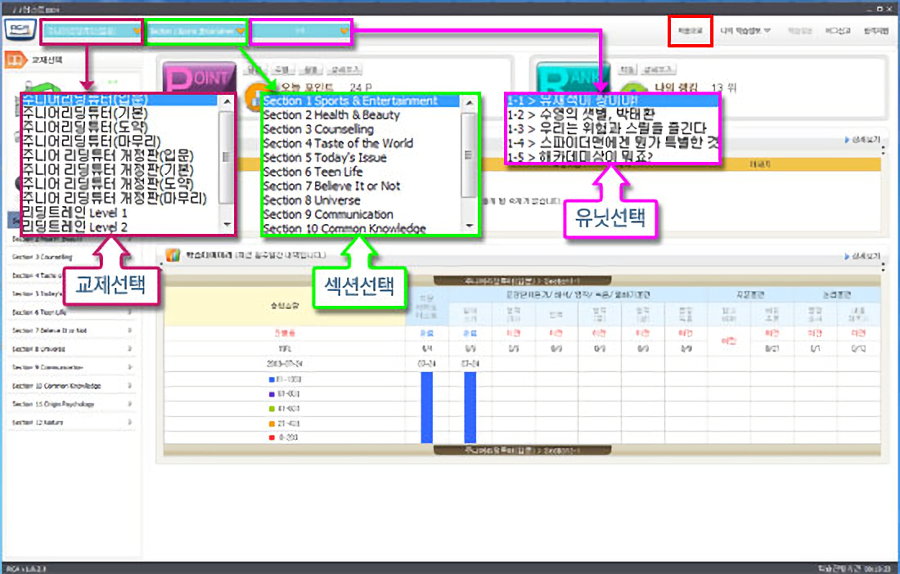Click the learning data chart icon
The height and width of the screenshot is (574, 900).
[x=173, y=255]
